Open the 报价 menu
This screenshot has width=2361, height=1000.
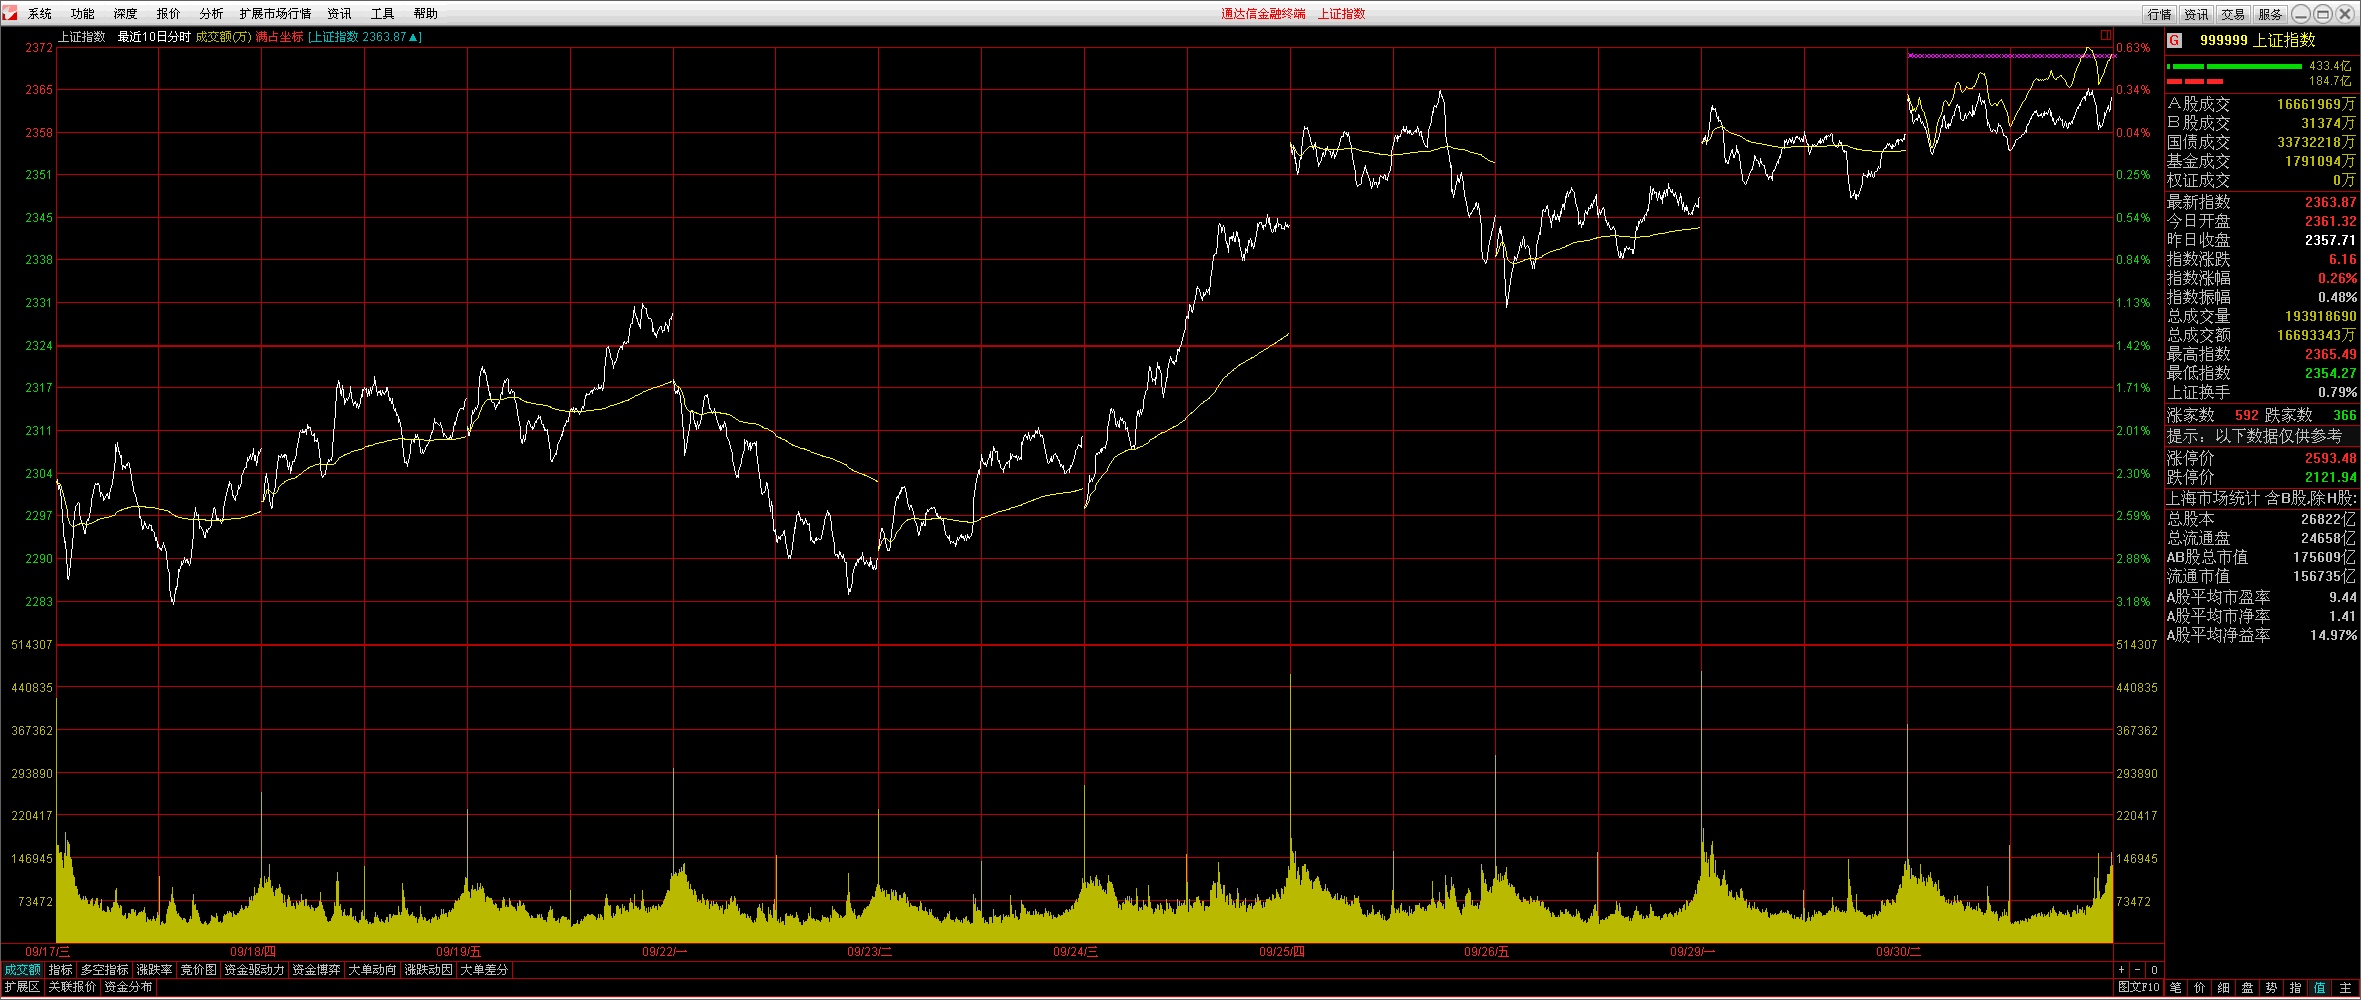click(169, 14)
